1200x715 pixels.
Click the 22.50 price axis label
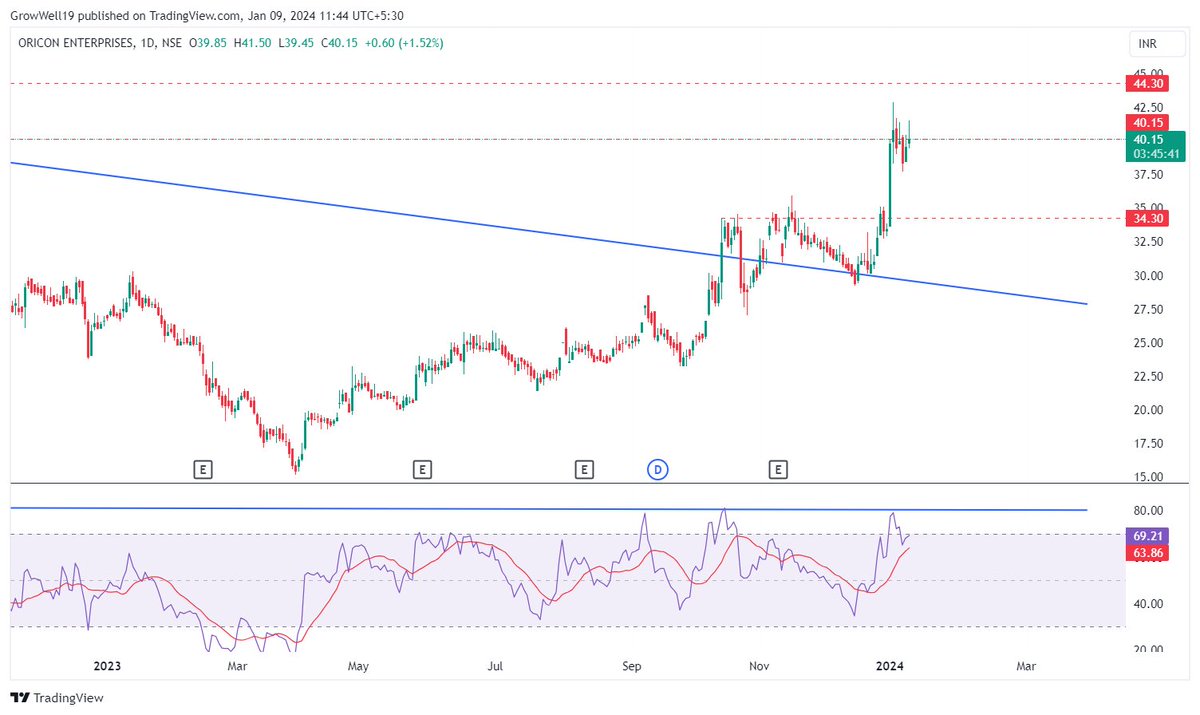tap(1150, 377)
